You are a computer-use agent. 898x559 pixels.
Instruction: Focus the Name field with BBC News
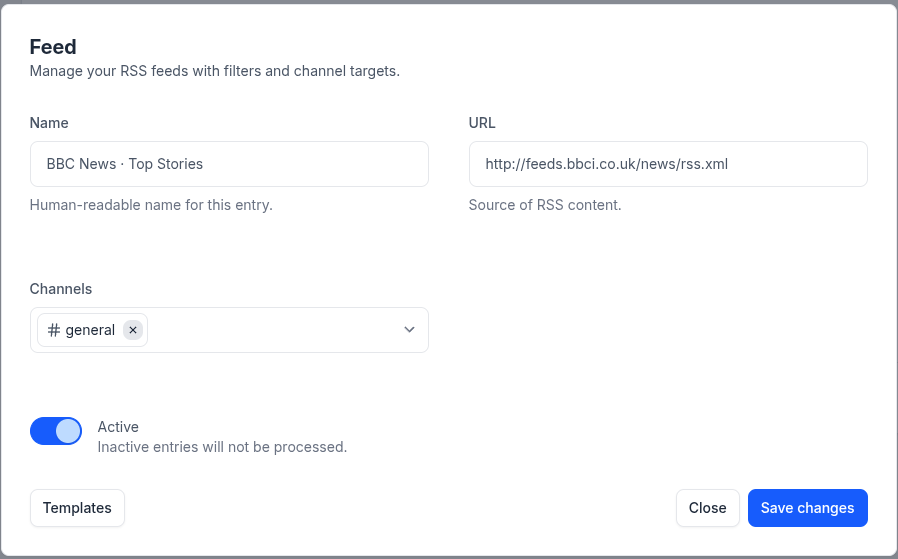[229, 164]
